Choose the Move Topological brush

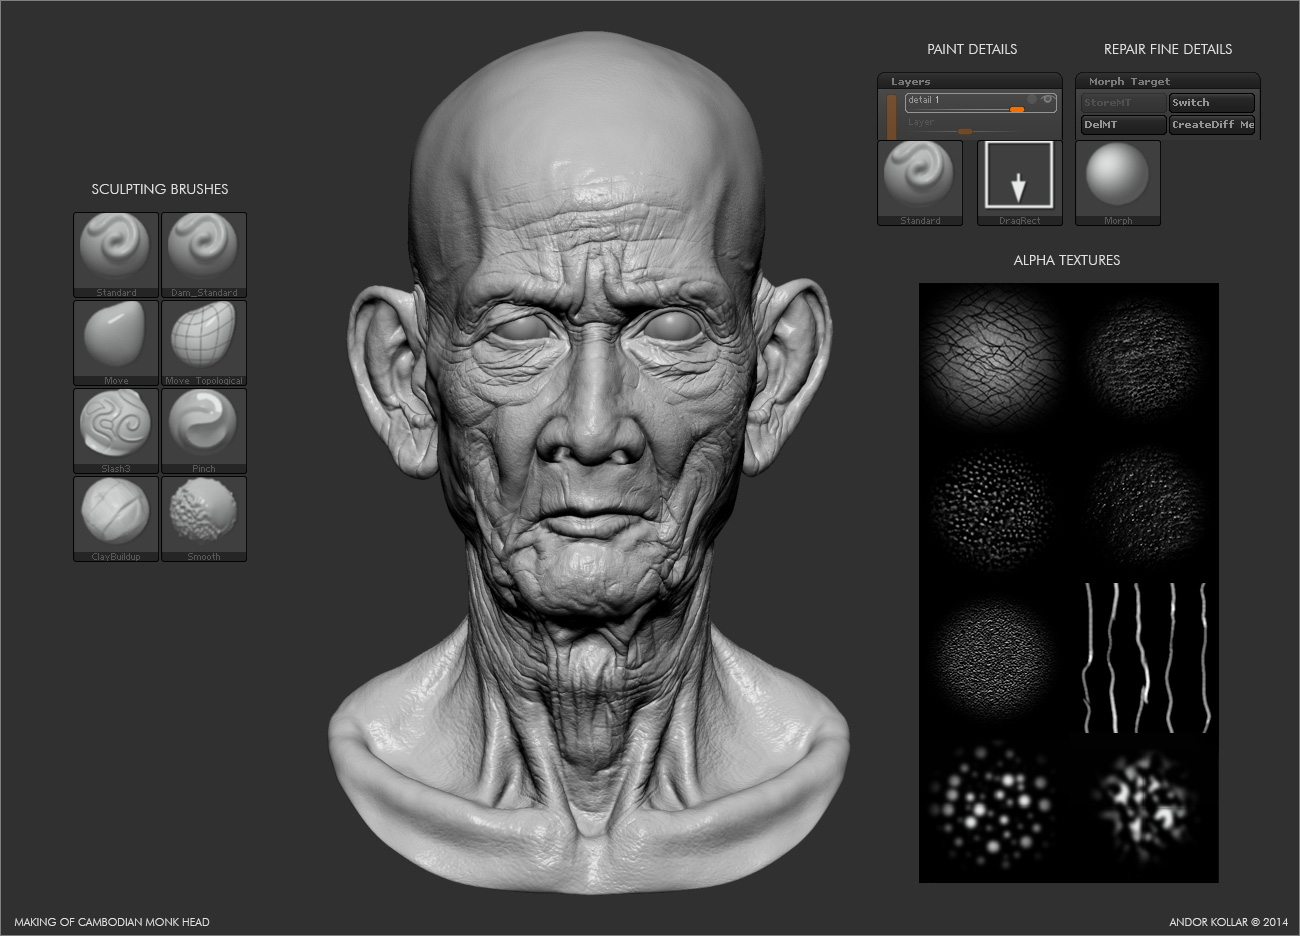[204, 342]
